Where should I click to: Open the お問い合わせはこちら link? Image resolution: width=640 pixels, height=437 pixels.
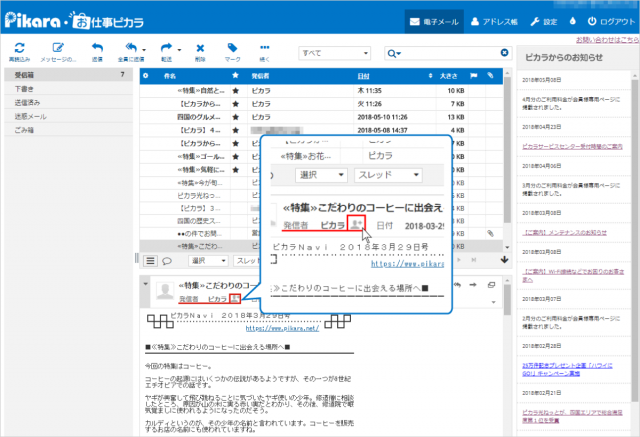point(603,41)
